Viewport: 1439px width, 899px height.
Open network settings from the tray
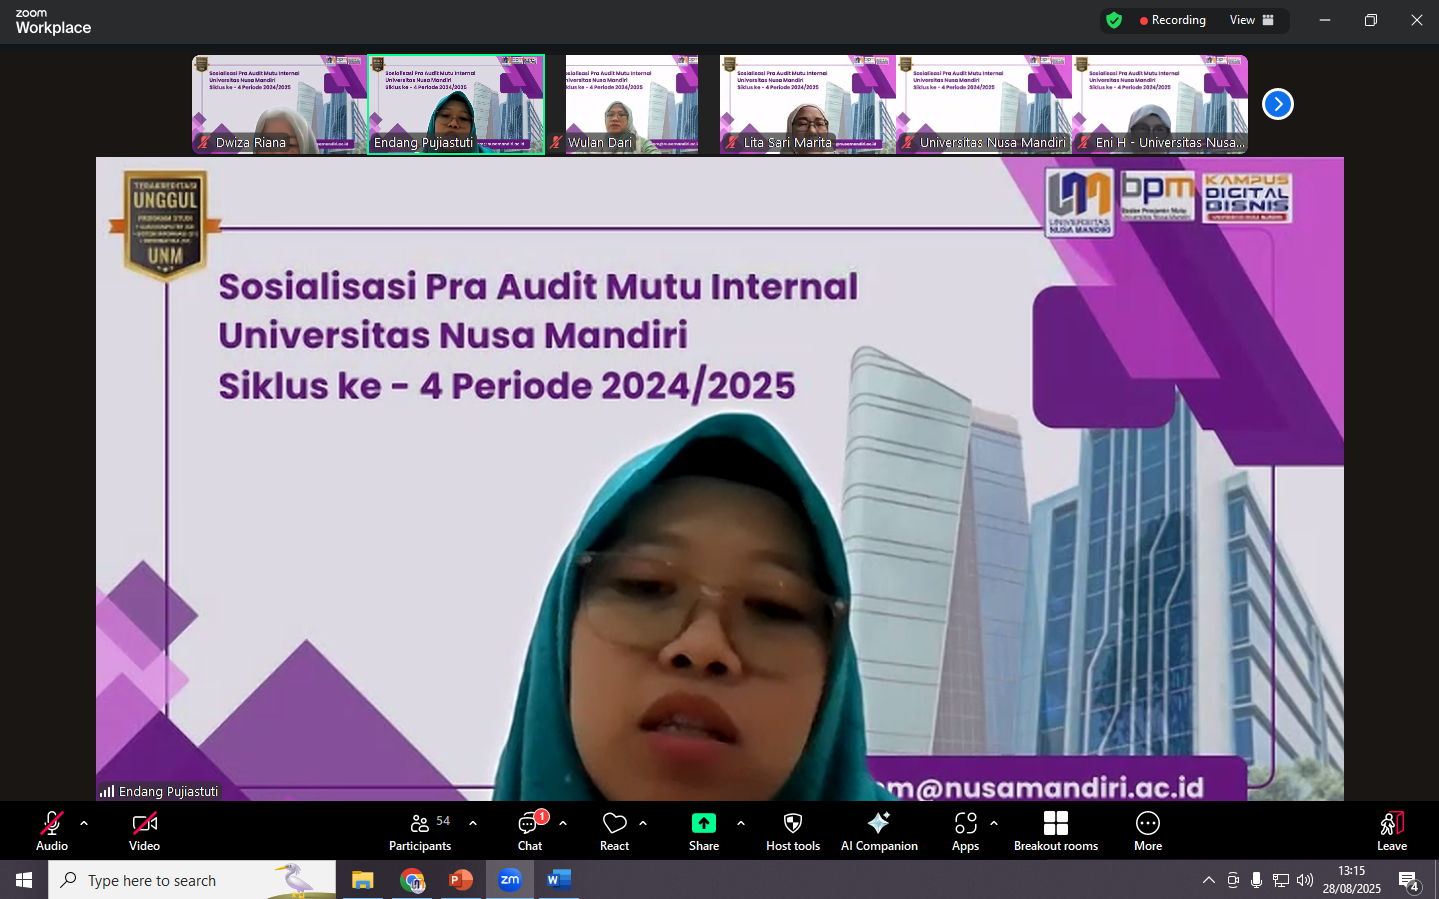[1281, 880]
